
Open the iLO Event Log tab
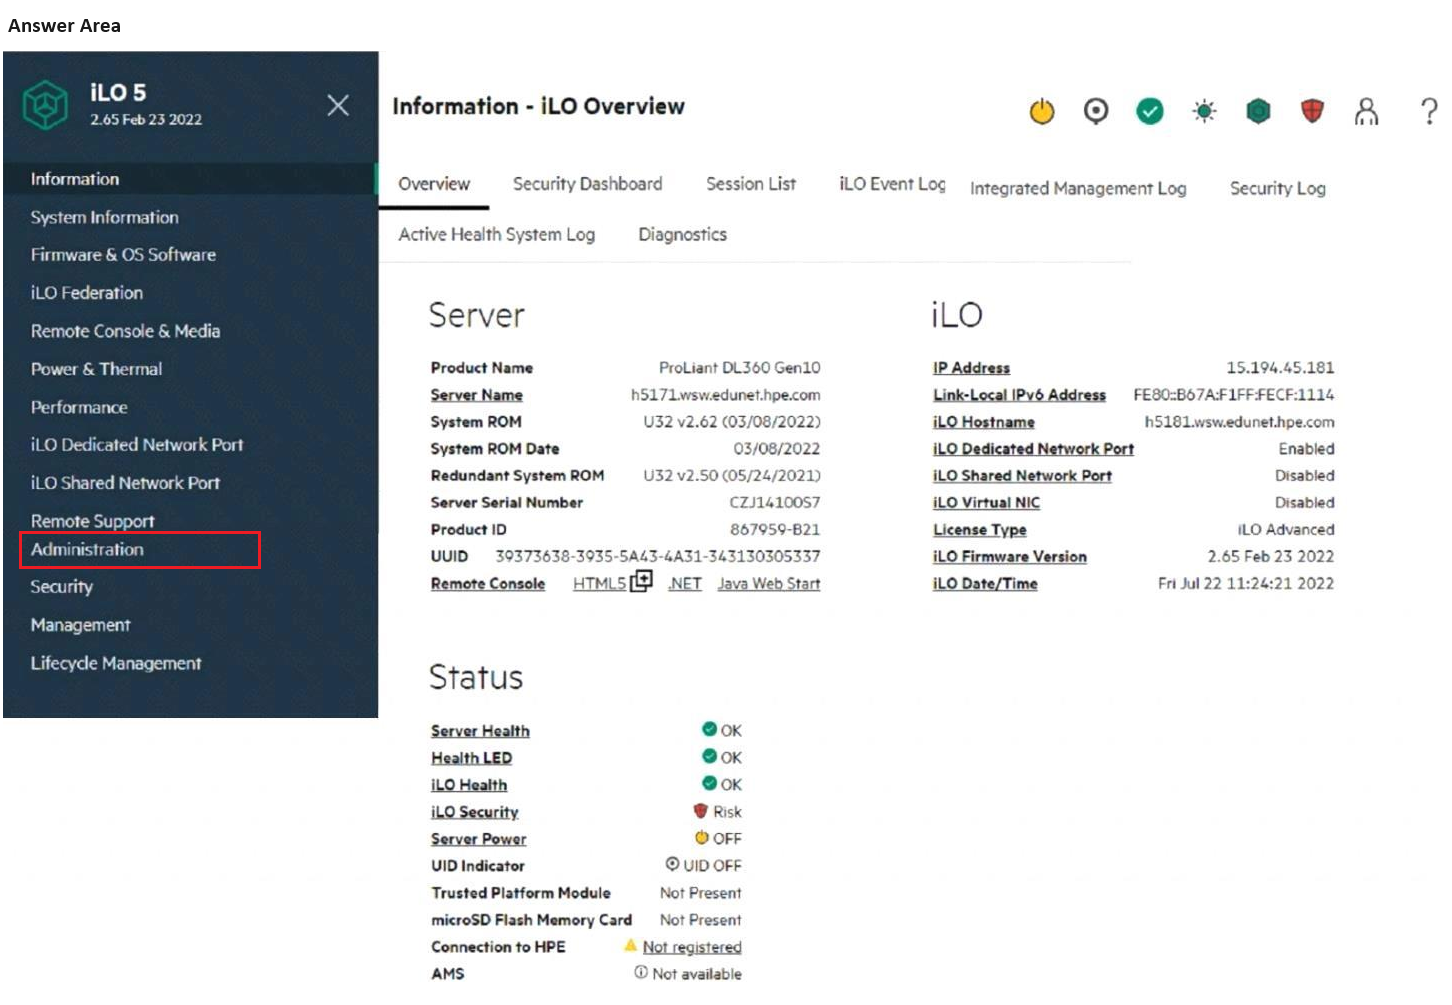[892, 184]
